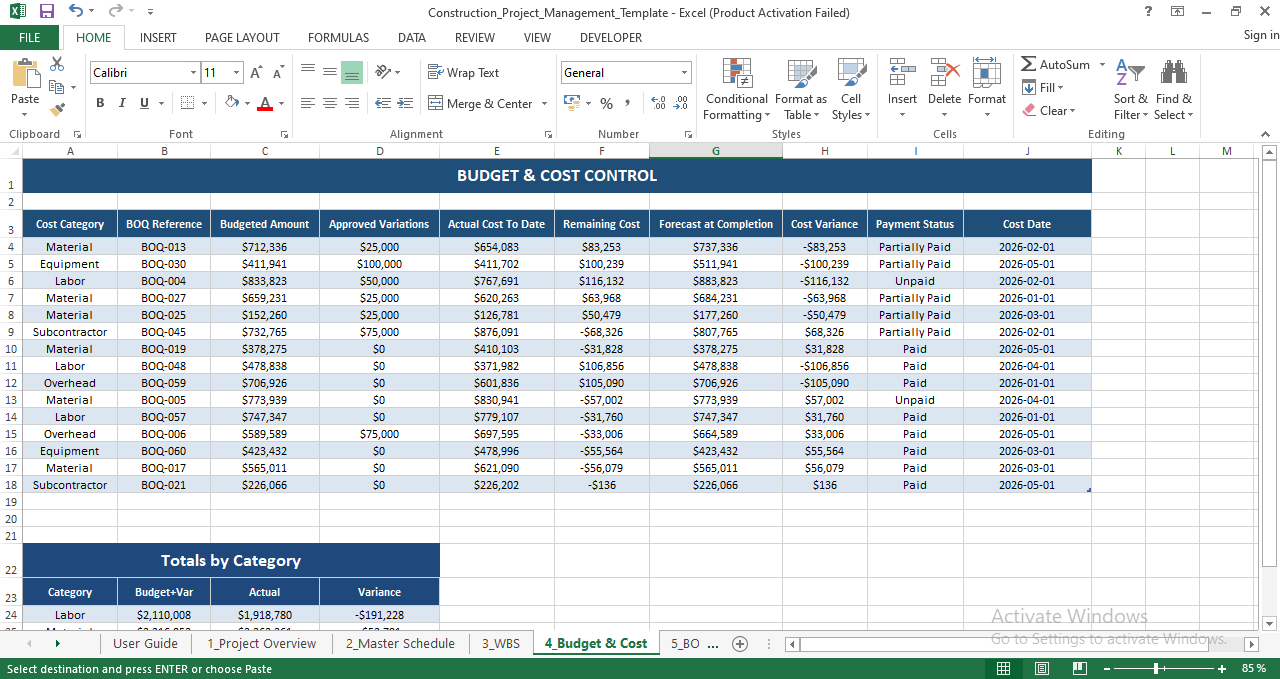Open the font size dropdown
Viewport: 1280px width, 679px height.
pyautogui.click(x=236, y=72)
